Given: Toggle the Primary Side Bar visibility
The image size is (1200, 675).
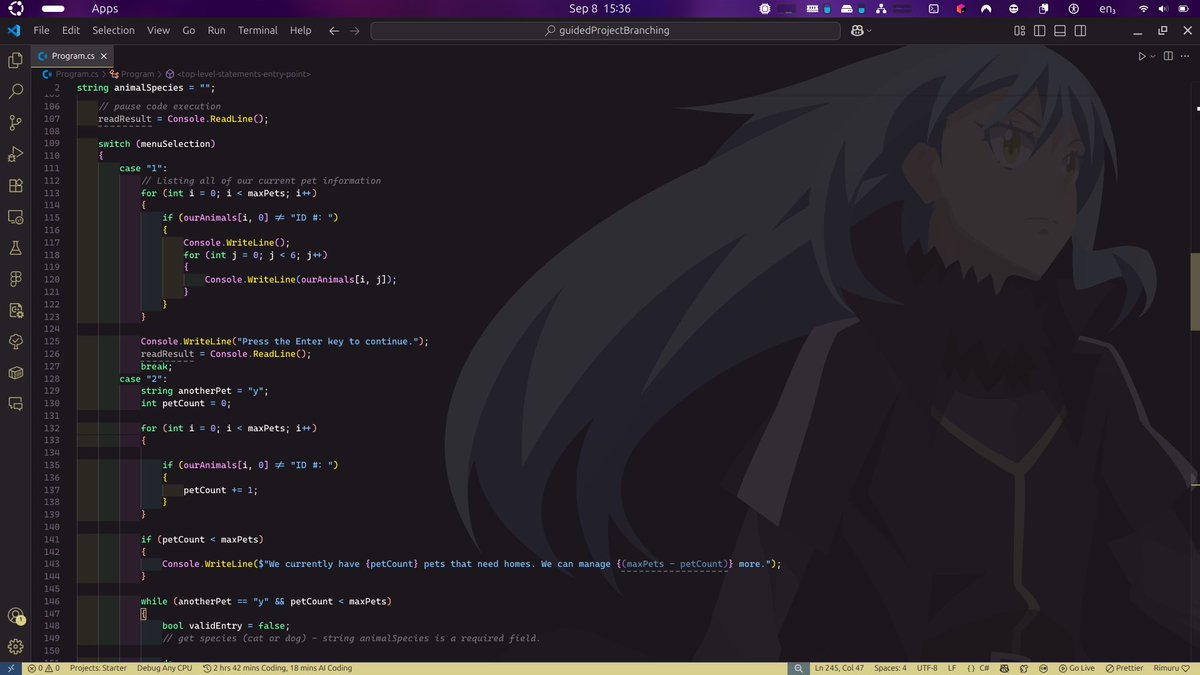Looking at the screenshot, I should tap(1039, 30).
